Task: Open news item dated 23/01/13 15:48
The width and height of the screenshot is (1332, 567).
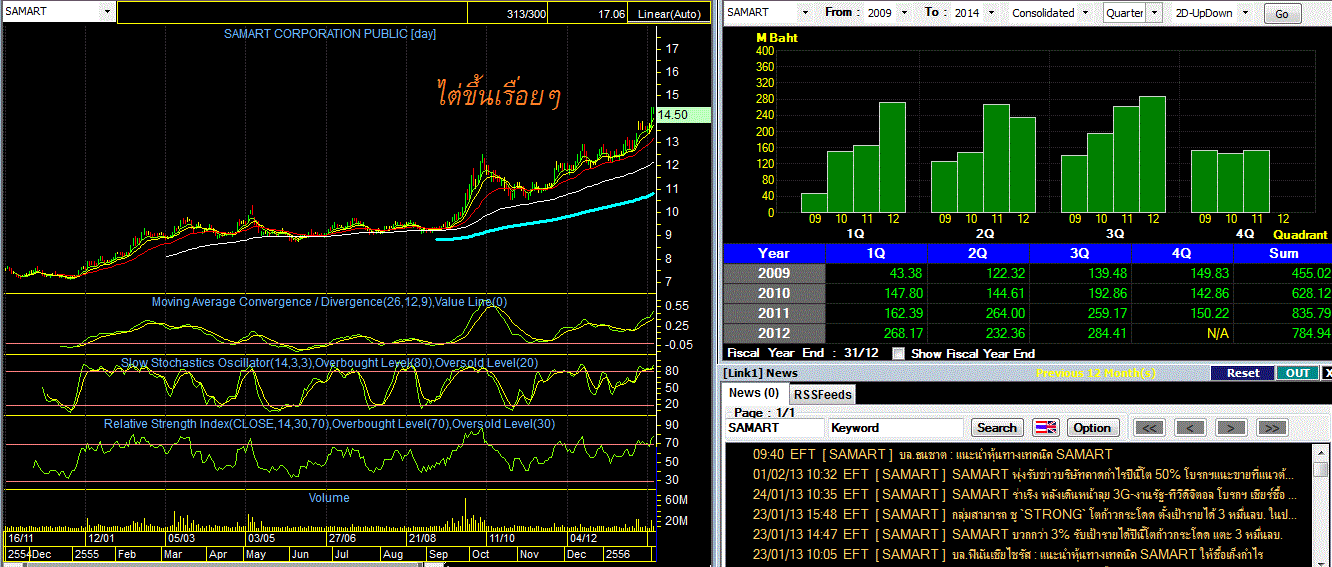Action: pos(1024,514)
